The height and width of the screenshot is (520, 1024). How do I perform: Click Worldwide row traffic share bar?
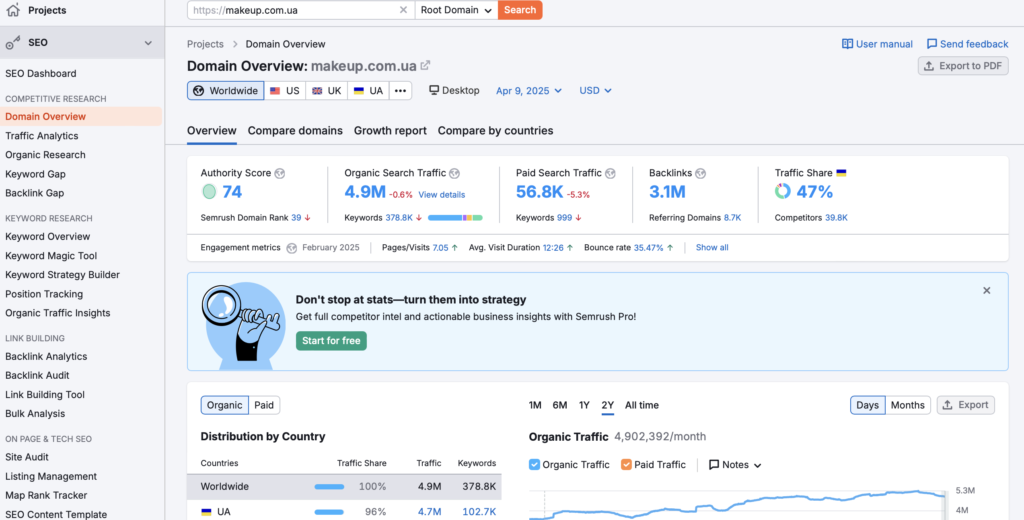[x=329, y=487]
